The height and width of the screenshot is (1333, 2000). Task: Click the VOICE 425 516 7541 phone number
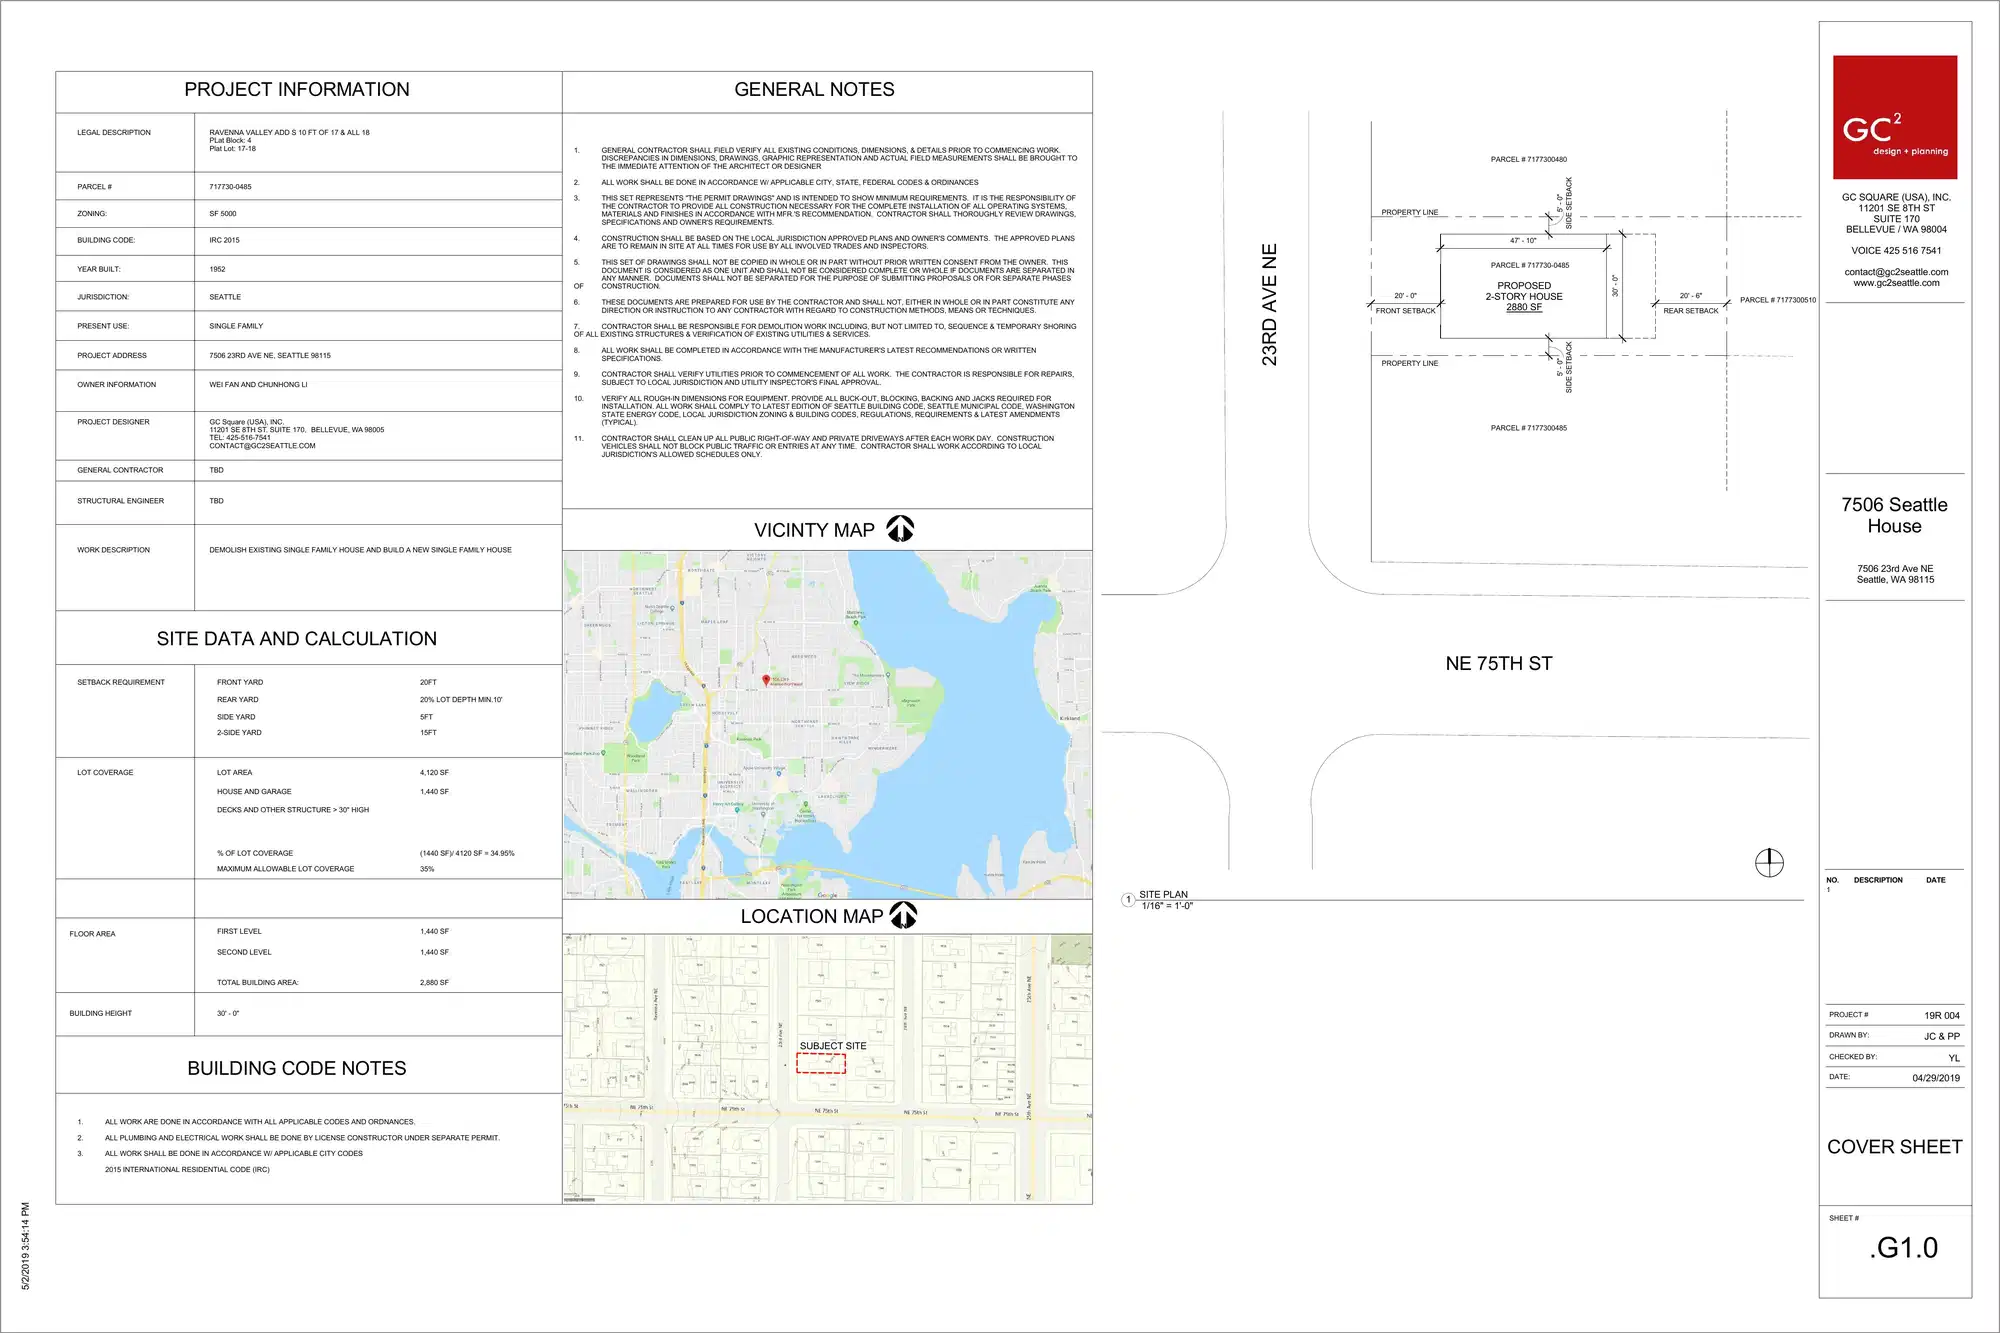click(1896, 251)
